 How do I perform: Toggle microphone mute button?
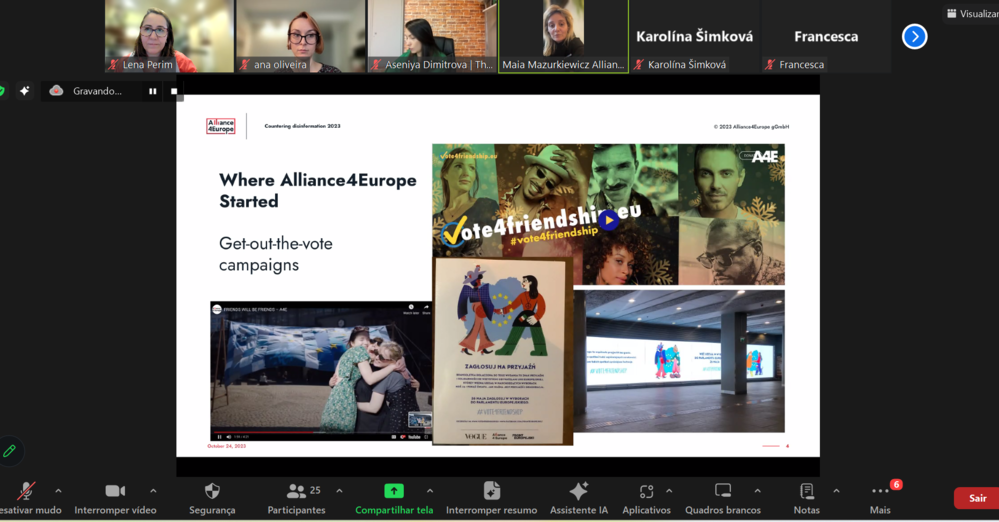point(25,491)
